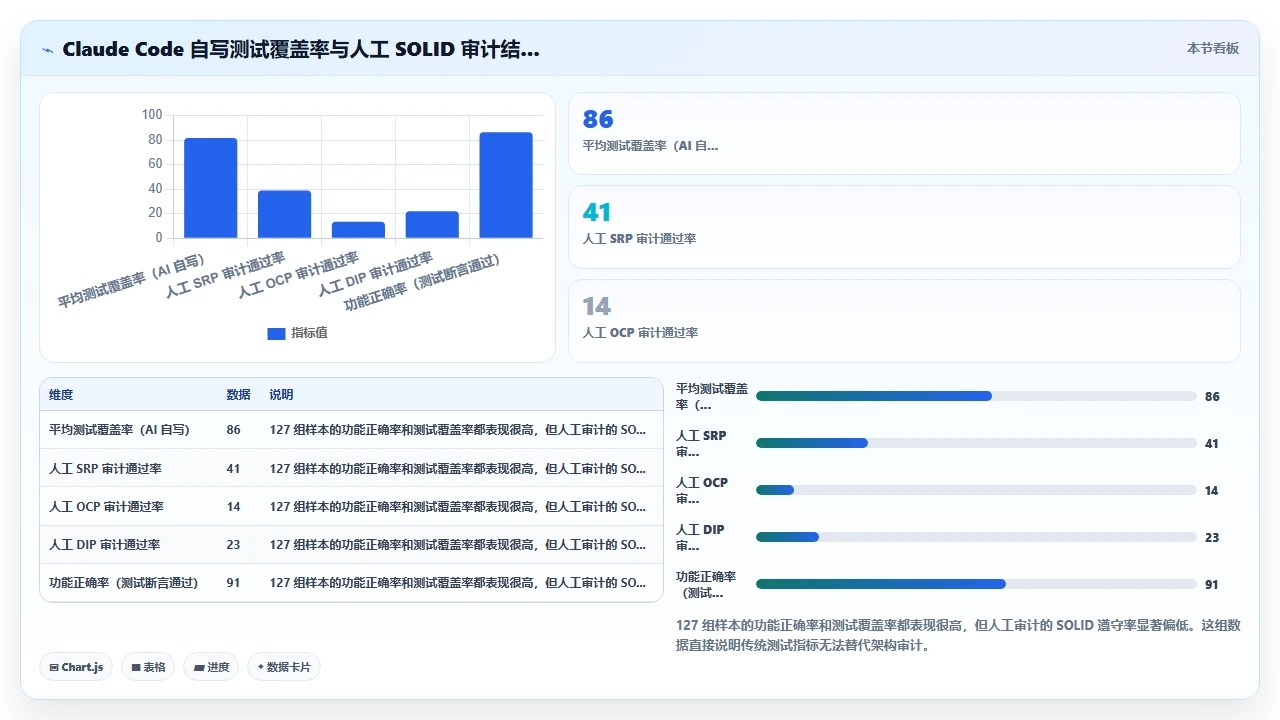
Task: Click the 表格 tag chip
Action: 148,667
